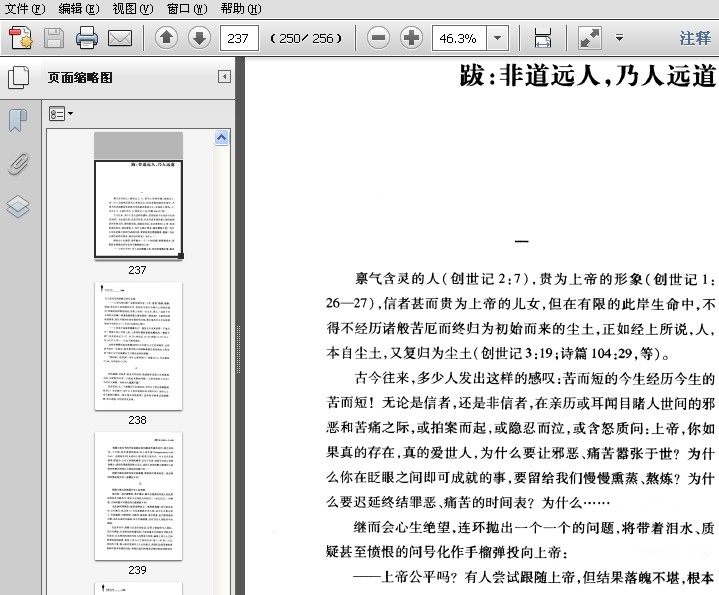Click the Create PDF icon
The width and height of the screenshot is (719, 595).
tap(21, 38)
